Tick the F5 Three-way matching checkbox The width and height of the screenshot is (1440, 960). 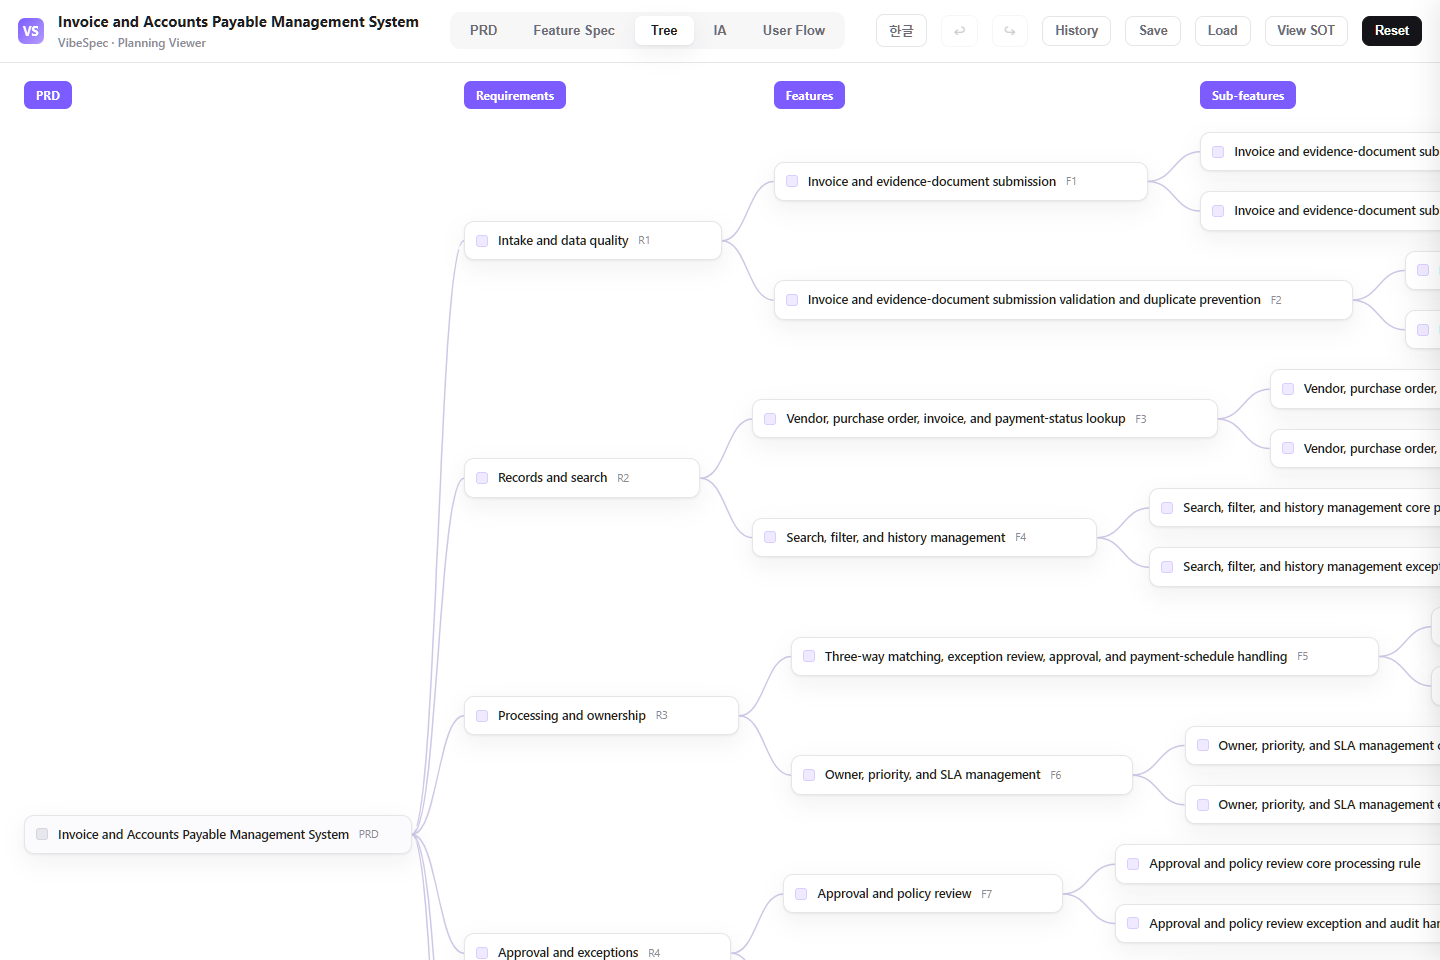[x=809, y=656]
